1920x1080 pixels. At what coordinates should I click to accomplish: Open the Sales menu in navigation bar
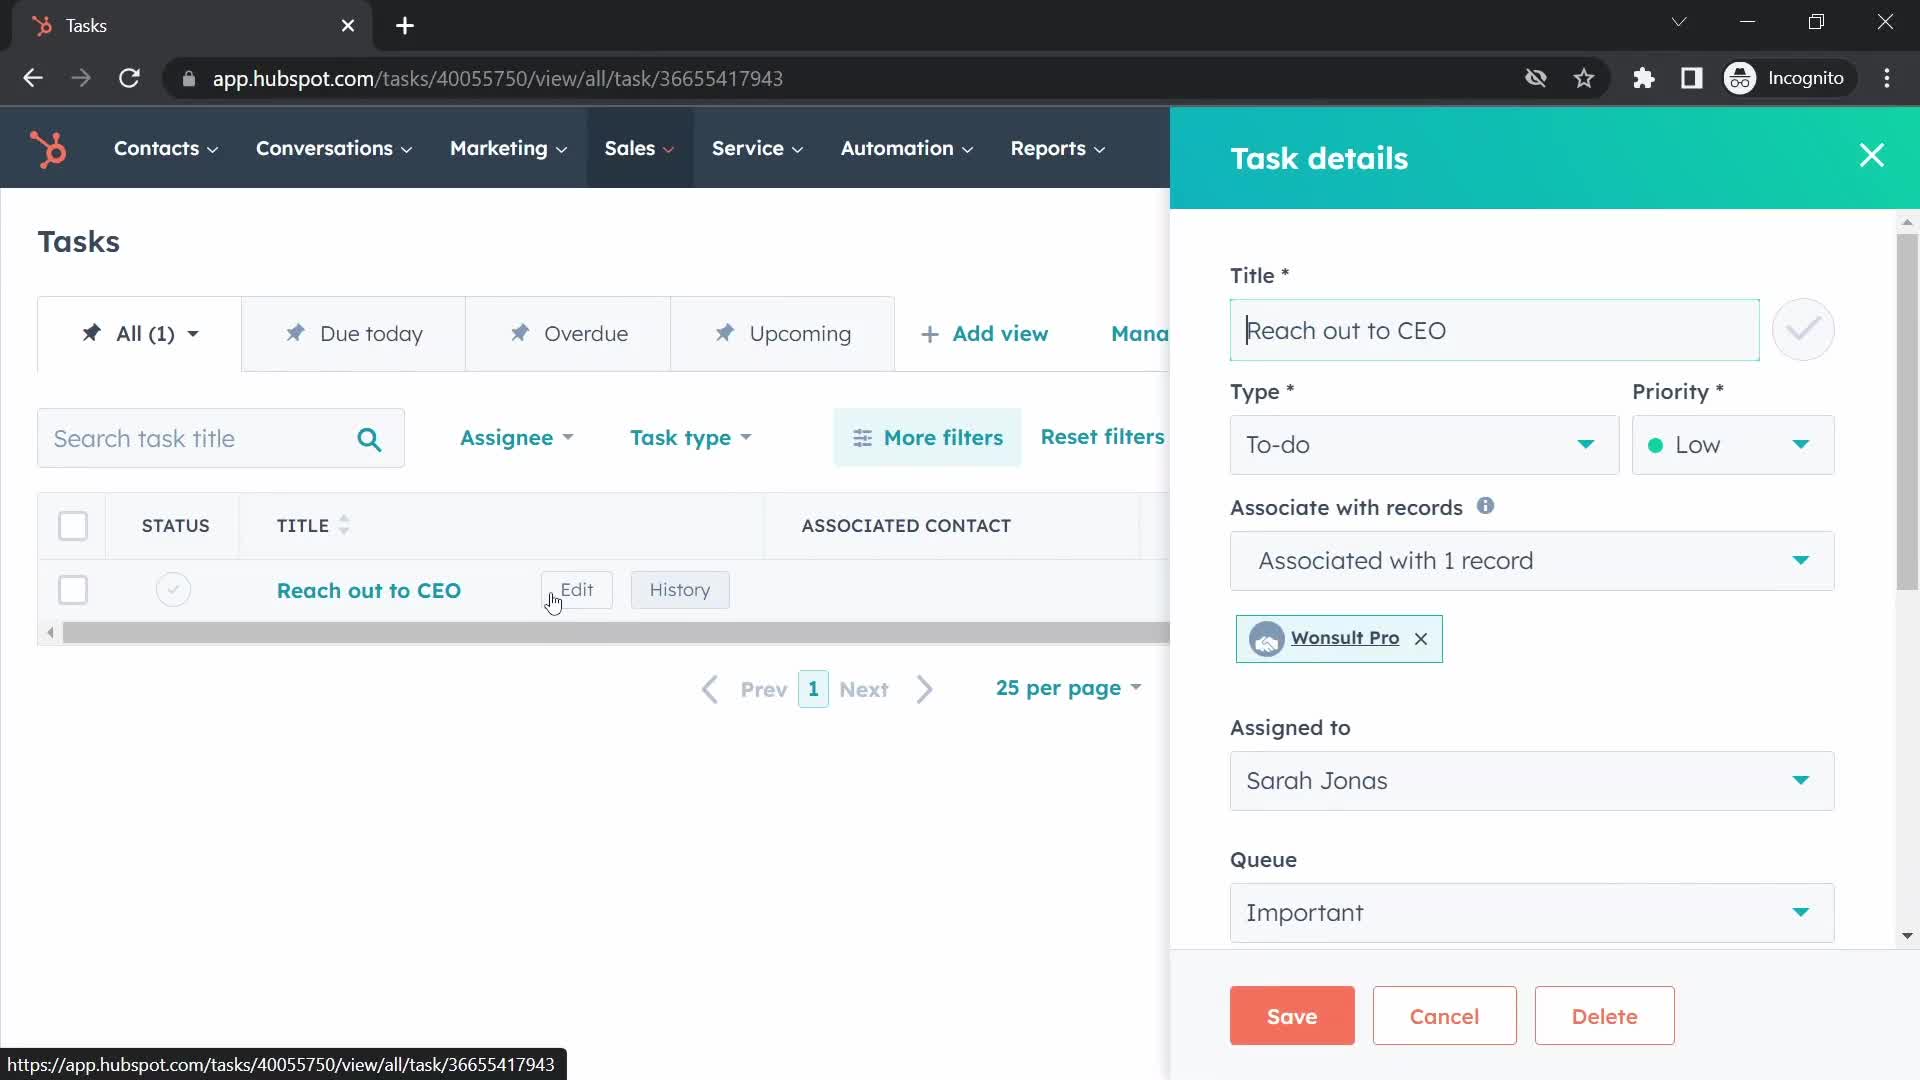coord(640,148)
